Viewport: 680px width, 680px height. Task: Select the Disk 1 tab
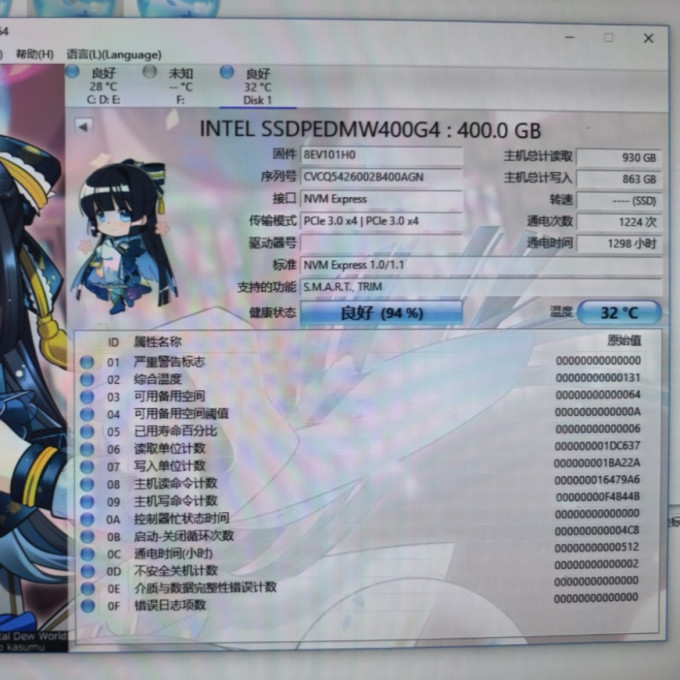click(258, 87)
